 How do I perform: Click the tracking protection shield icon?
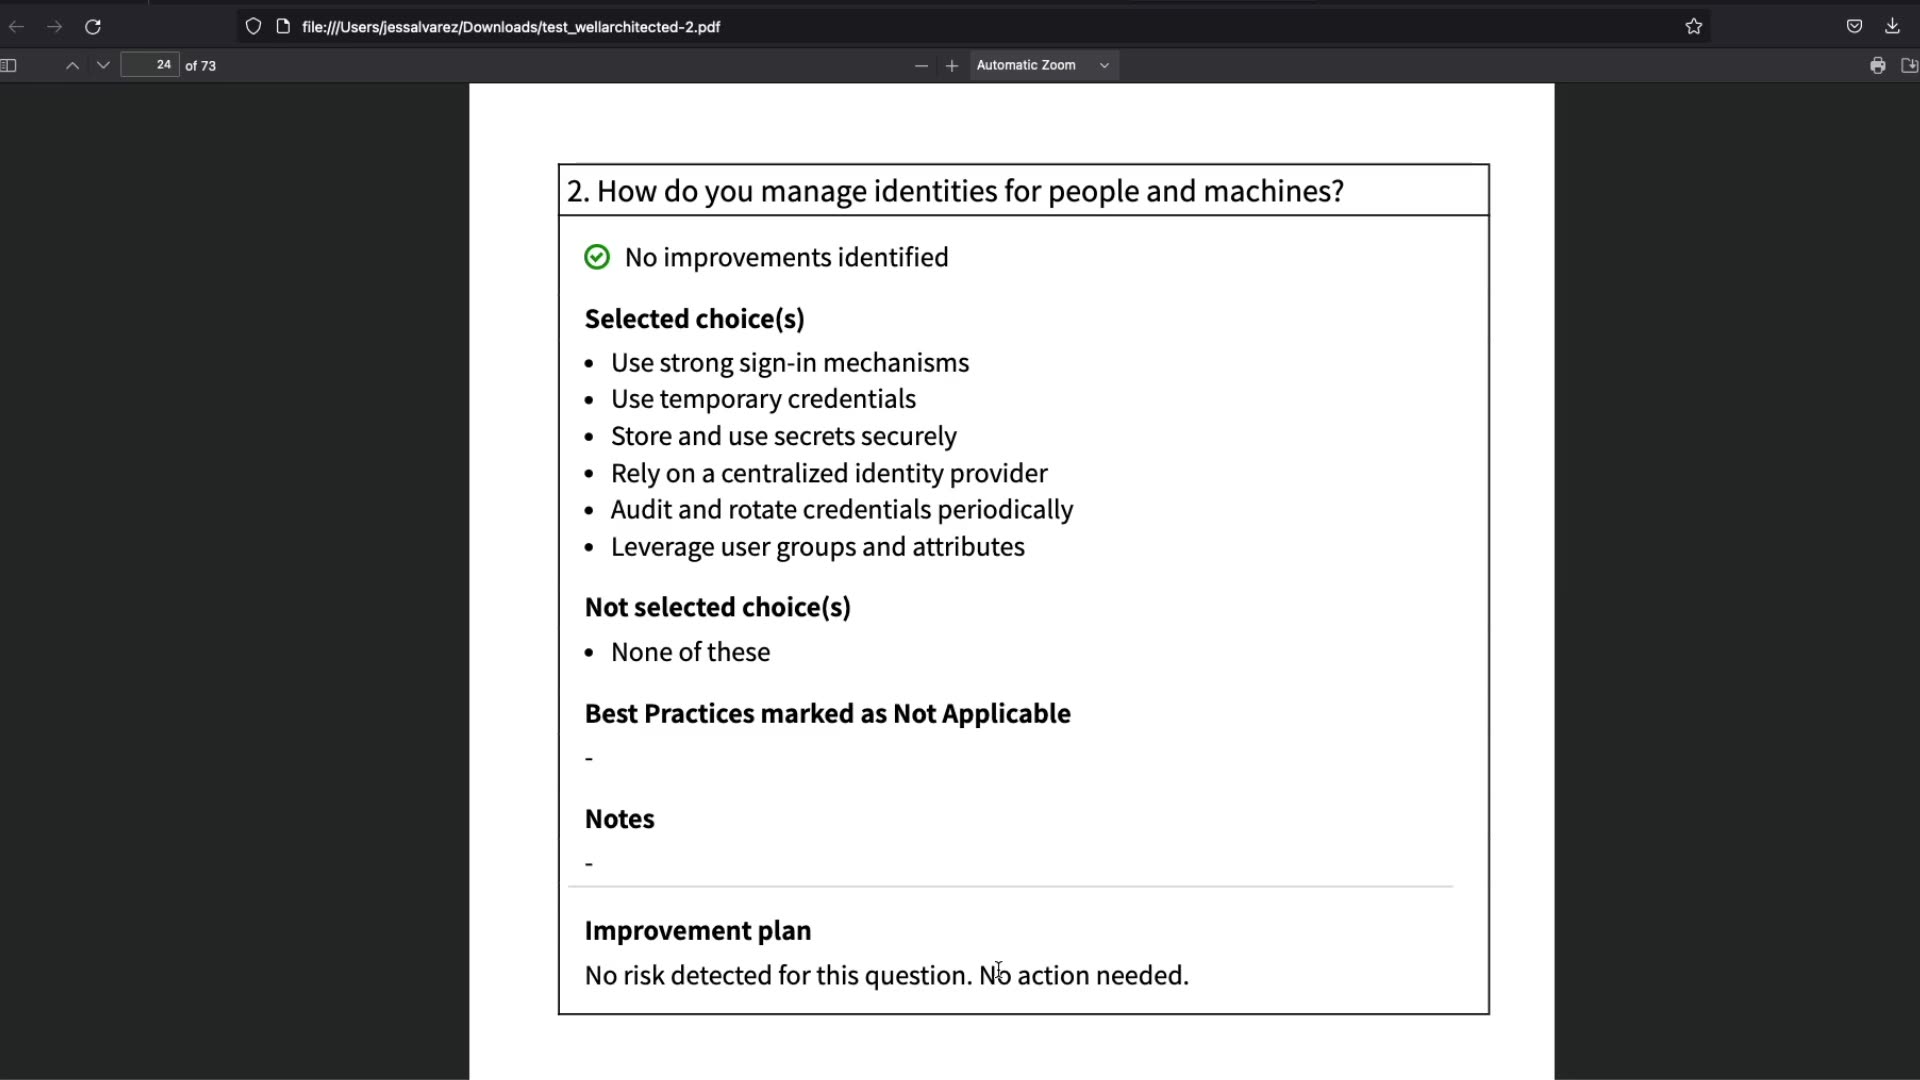[253, 27]
